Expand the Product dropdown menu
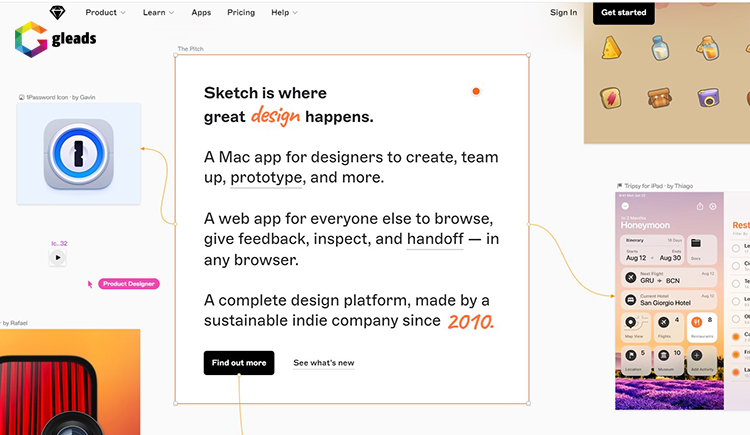This screenshot has height=435, width=750. tap(106, 13)
